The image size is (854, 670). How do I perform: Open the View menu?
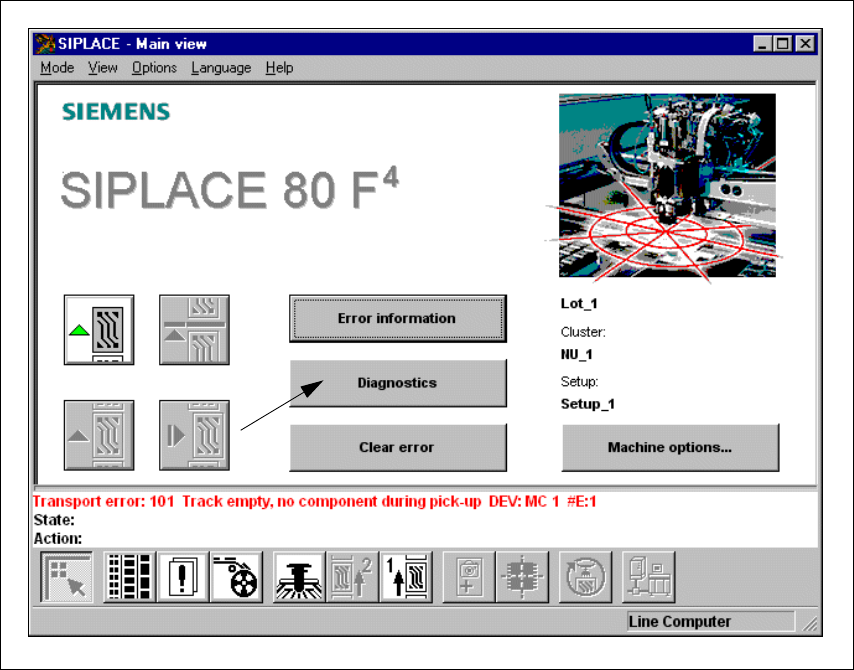[x=102, y=68]
